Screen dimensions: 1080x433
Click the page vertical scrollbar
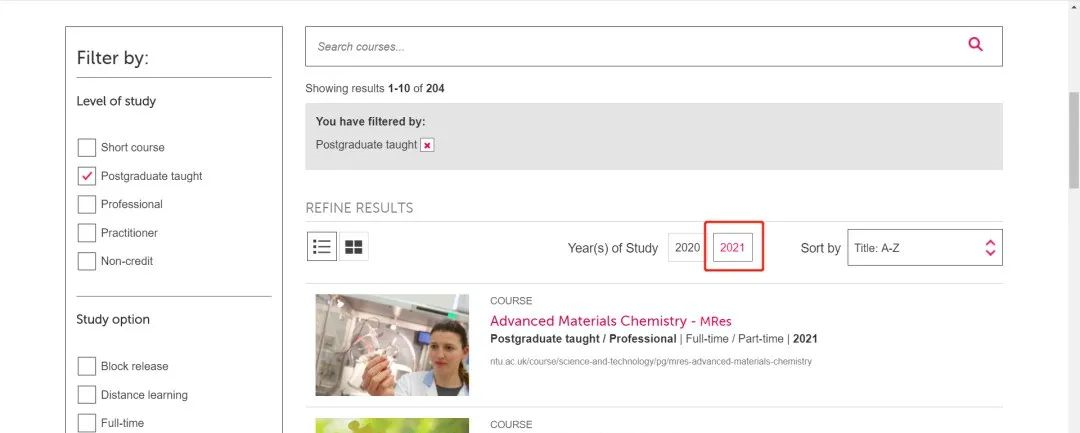(x=1073, y=140)
